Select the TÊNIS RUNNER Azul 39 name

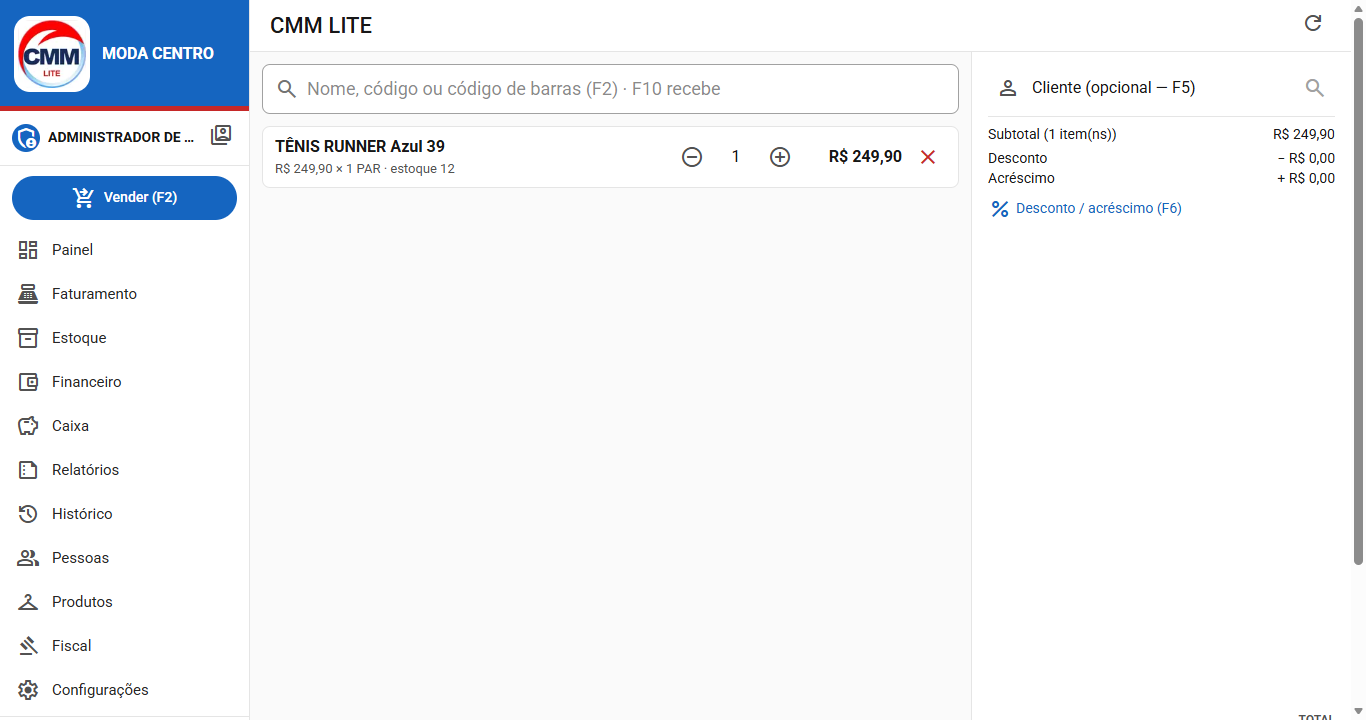pyautogui.click(x=360, y=146)
